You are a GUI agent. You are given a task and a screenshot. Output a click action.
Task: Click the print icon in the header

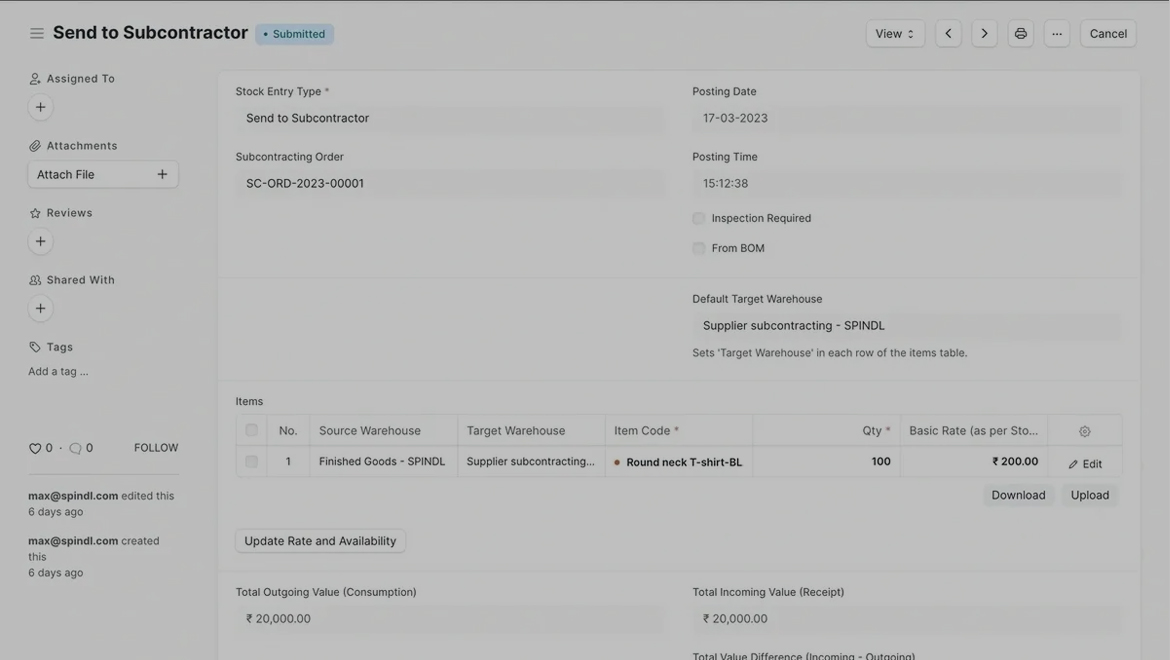tap(1020, 33)
